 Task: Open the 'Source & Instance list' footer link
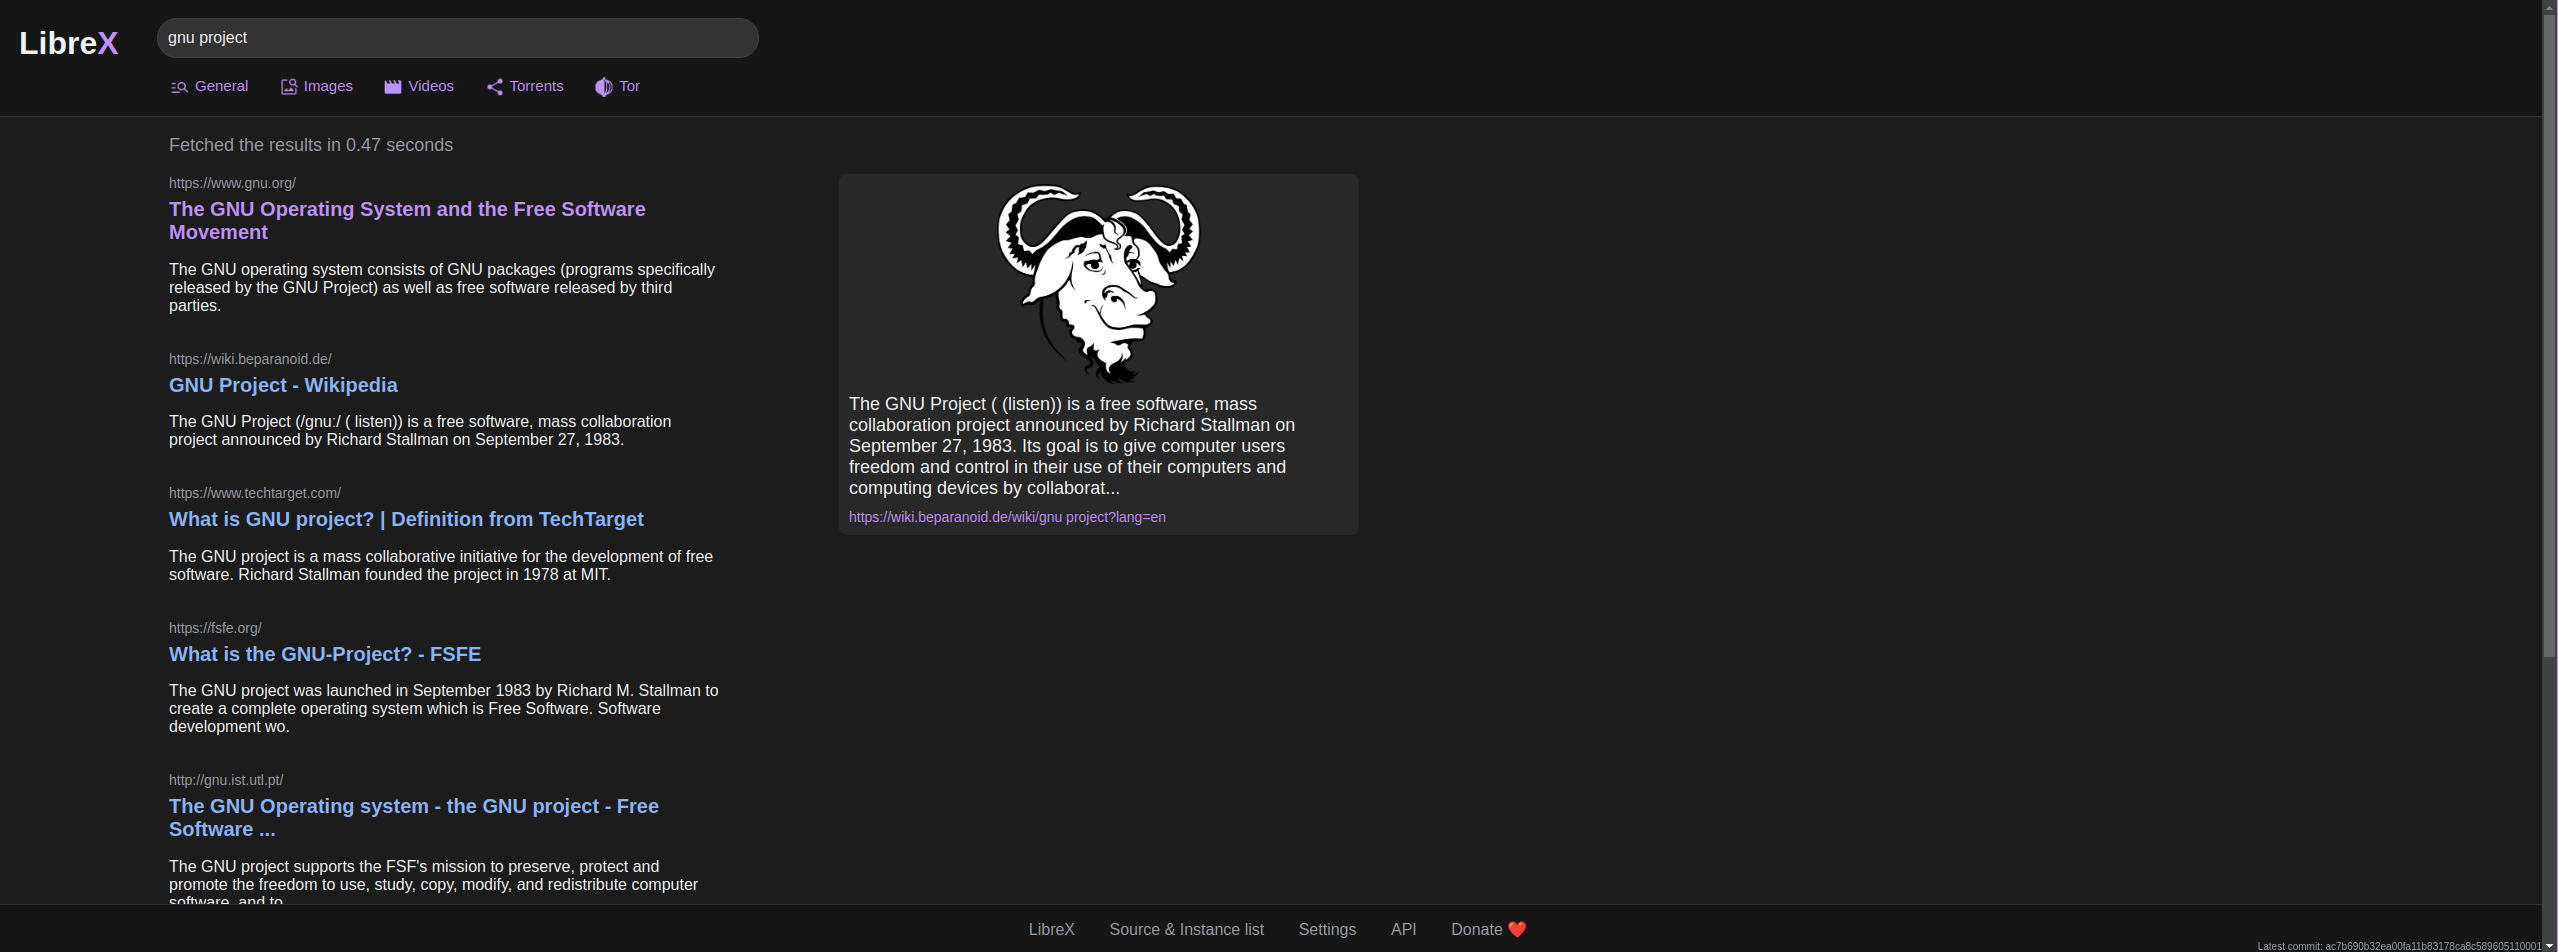1186,929
